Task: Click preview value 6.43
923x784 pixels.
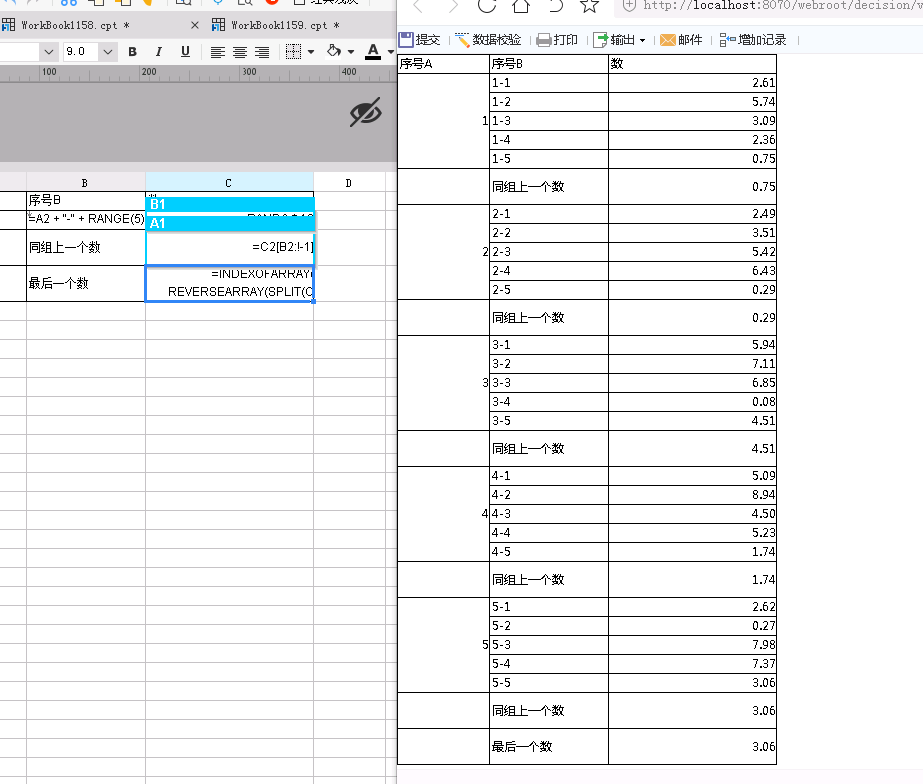Action: (x=763, y=271)
